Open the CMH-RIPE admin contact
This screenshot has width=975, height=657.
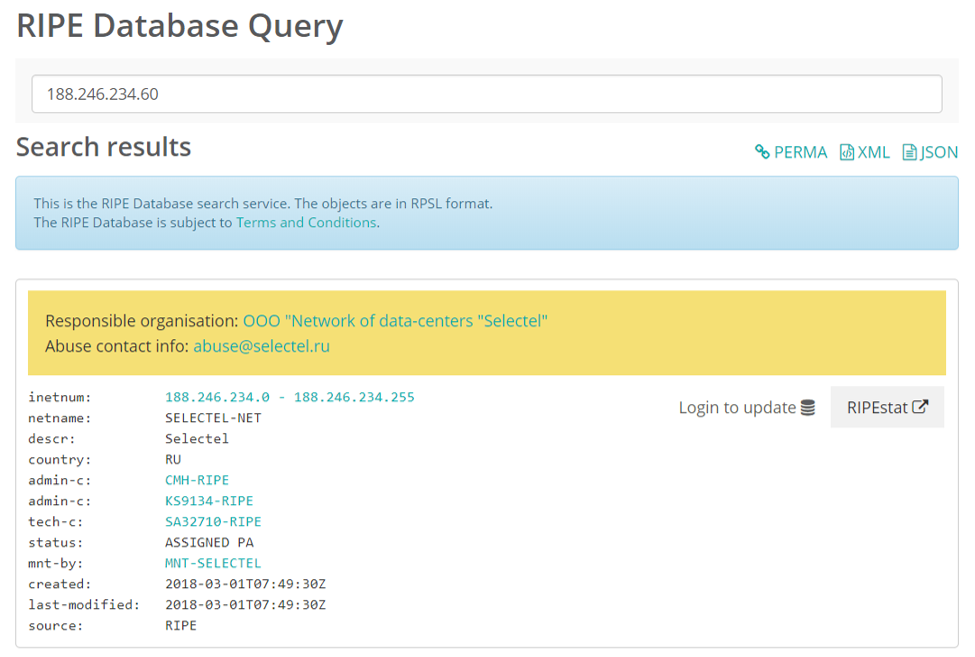click(197, 480)
